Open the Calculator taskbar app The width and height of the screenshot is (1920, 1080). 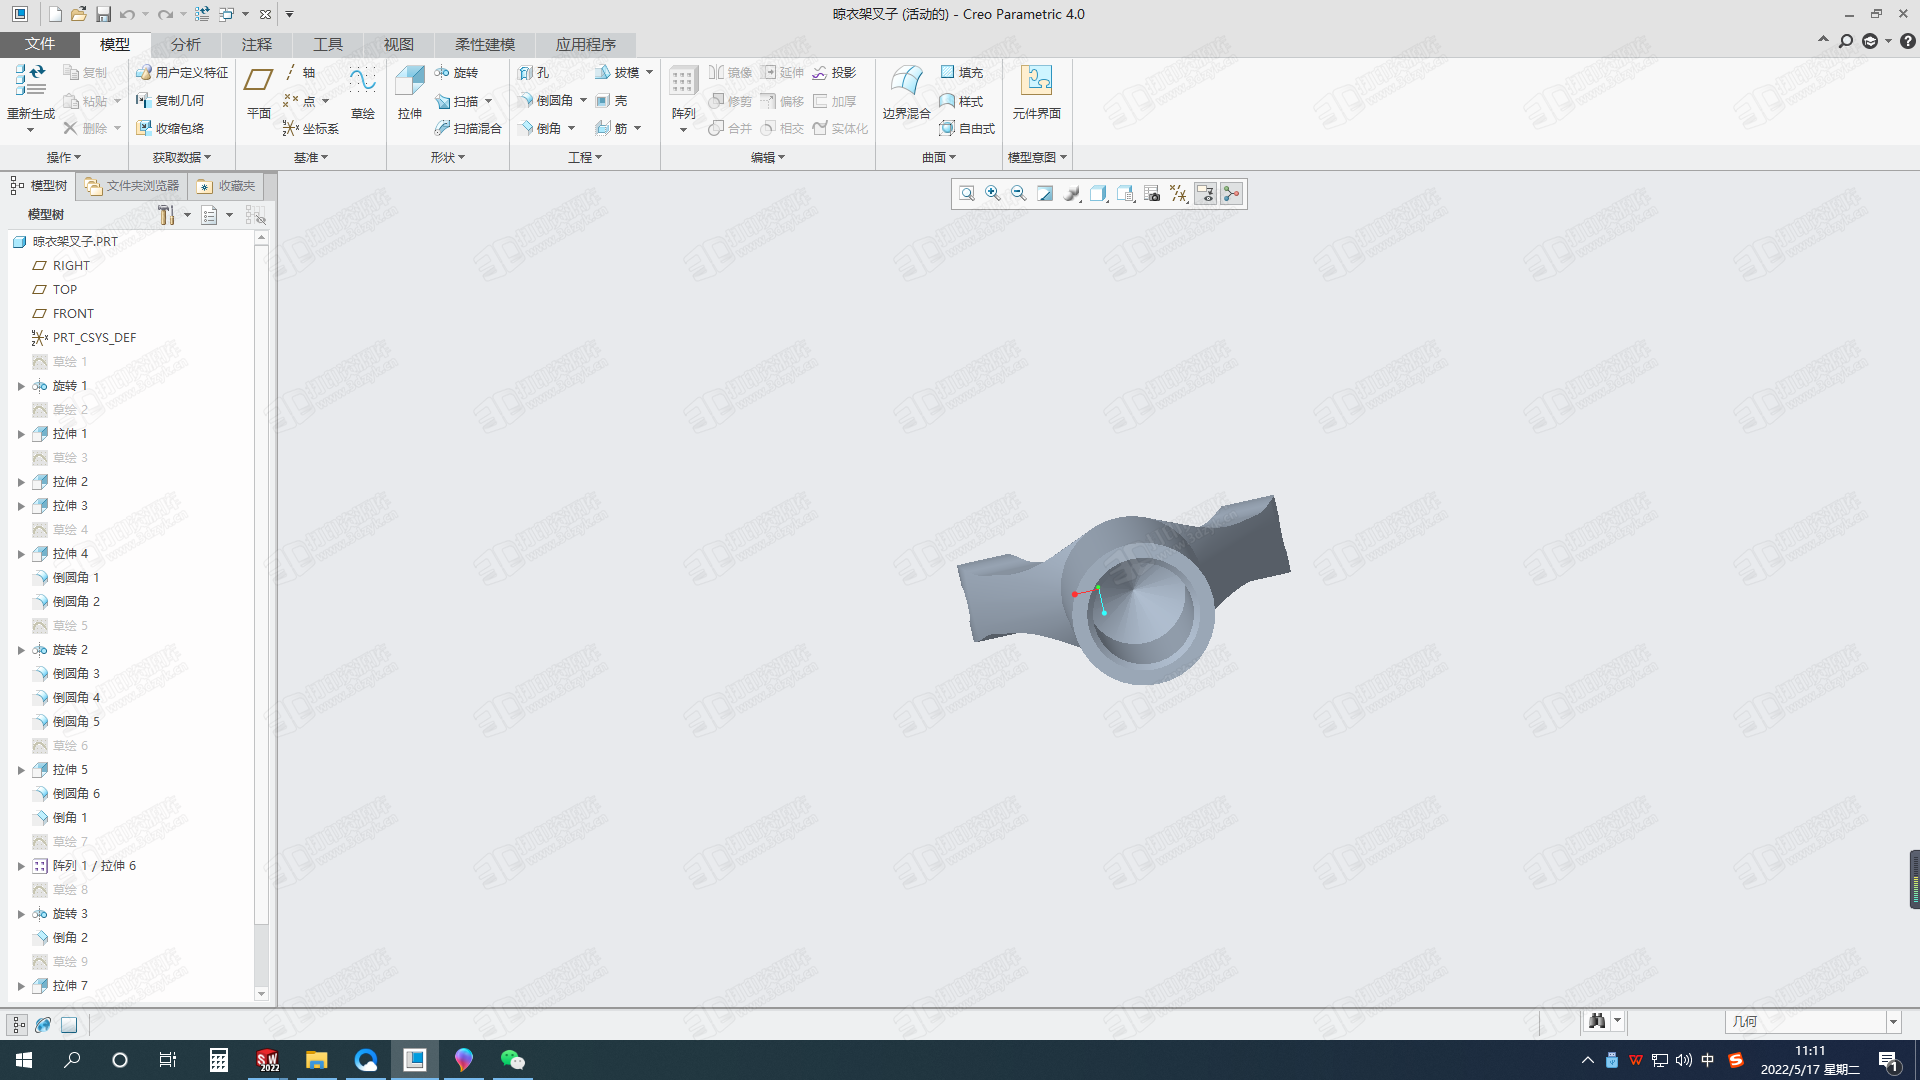(x=219, y=1060)
